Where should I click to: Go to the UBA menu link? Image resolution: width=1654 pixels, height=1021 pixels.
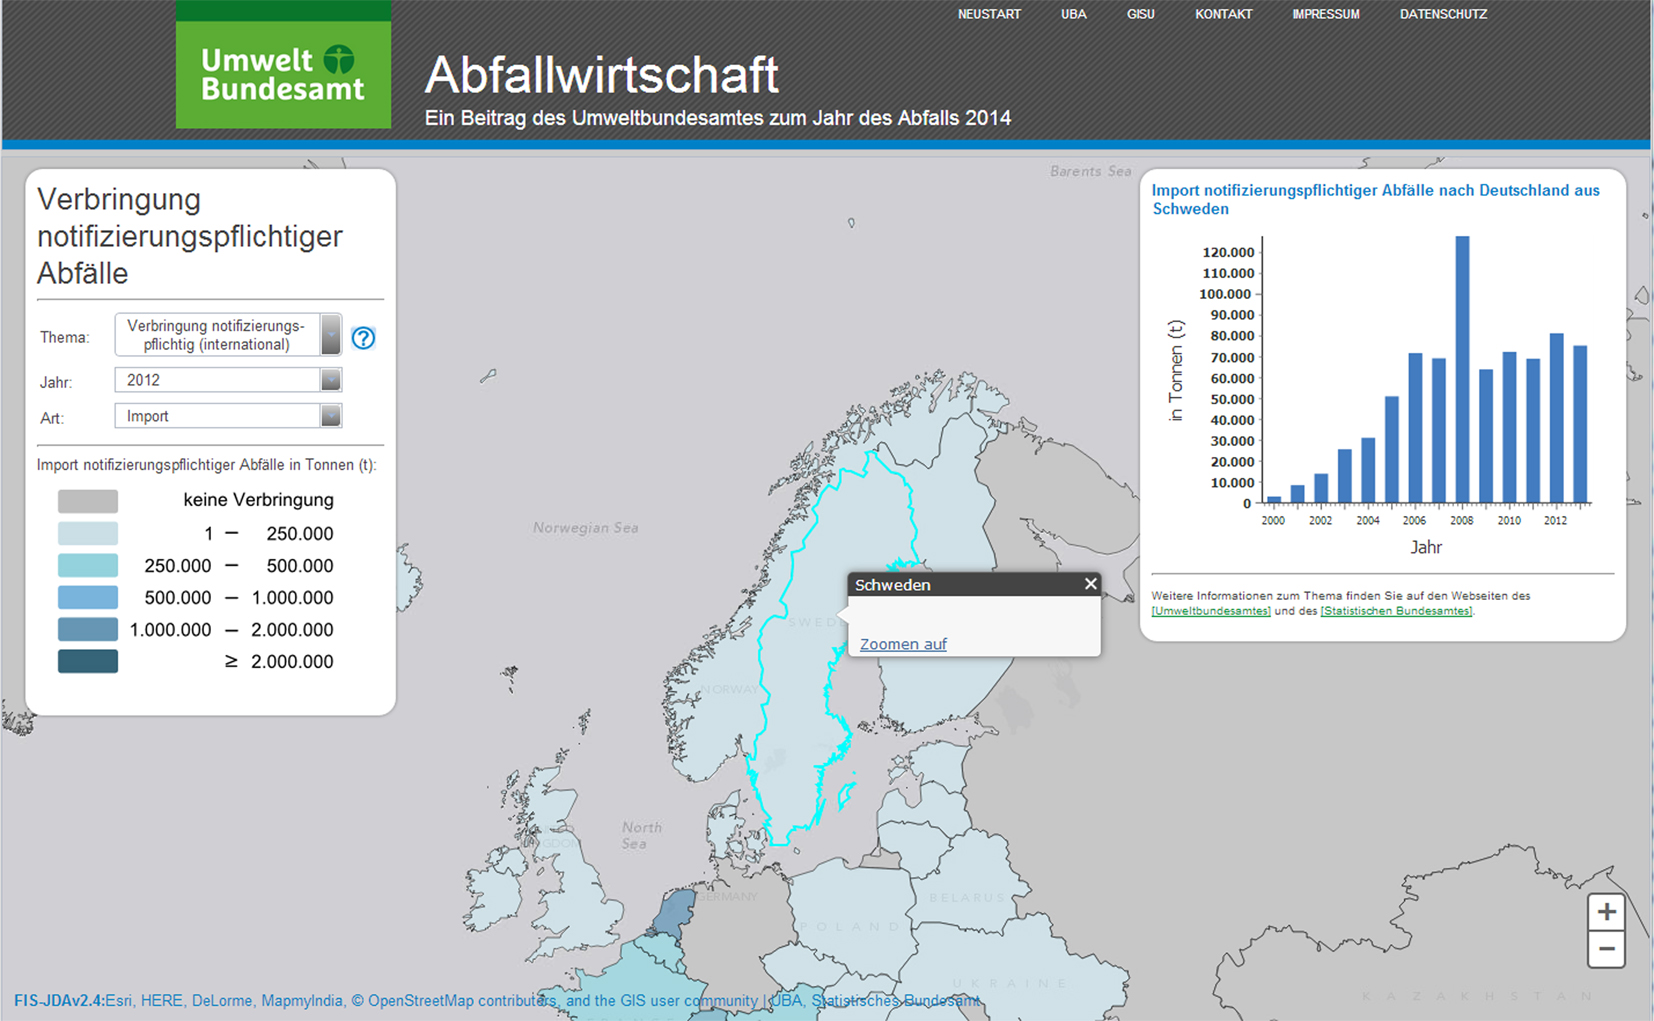tap(1073, 14)
